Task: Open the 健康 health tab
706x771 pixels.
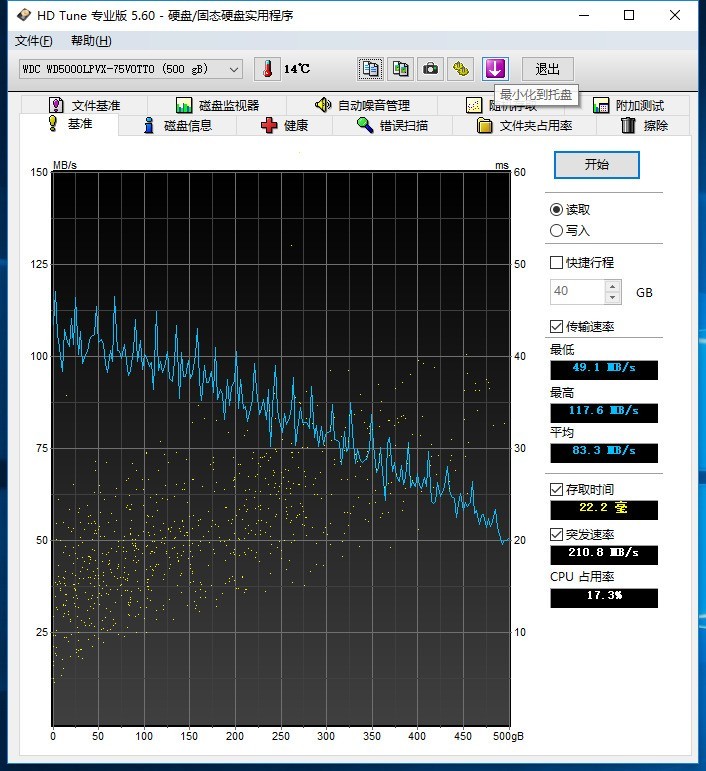Action: (x=284, y=125)
